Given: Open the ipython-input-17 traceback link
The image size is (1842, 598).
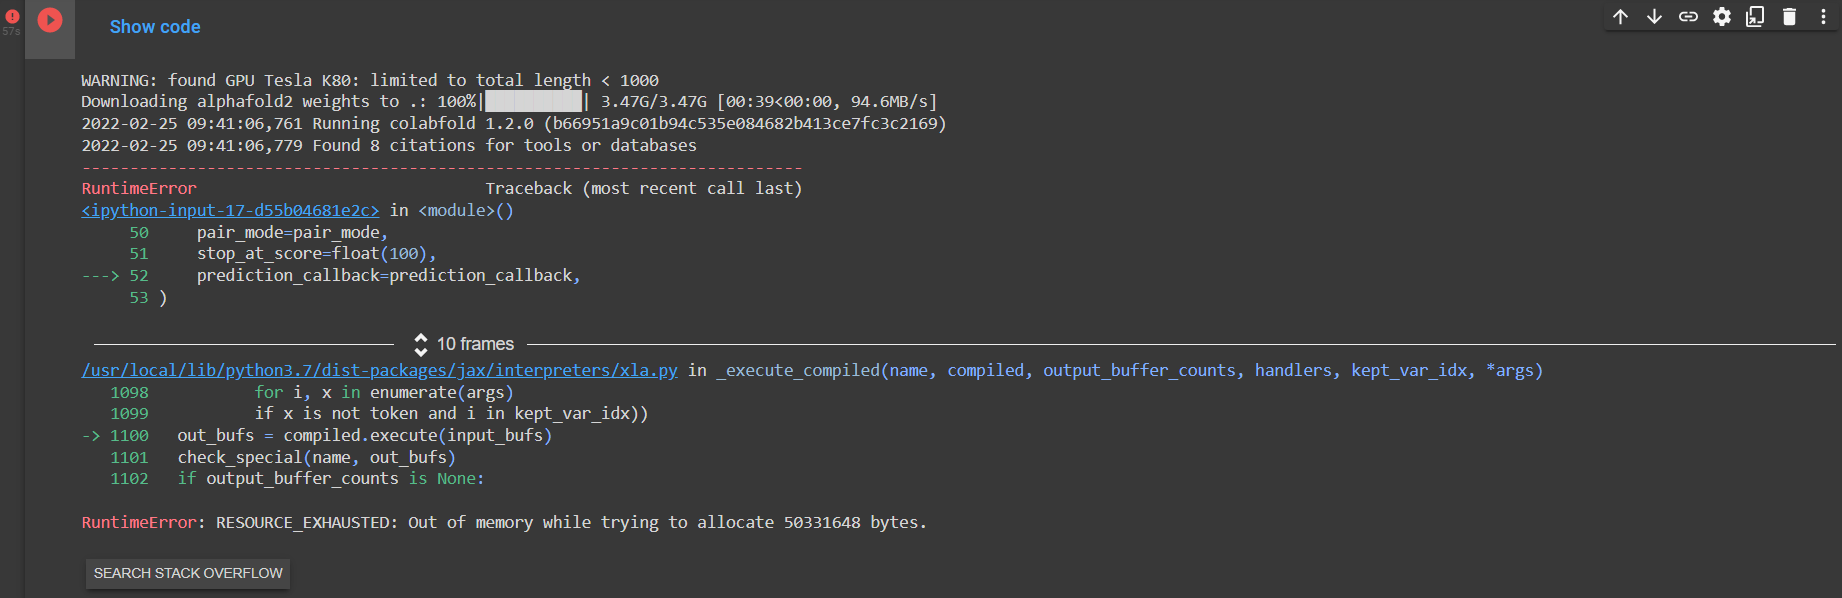Looking at the screenshot, I should pyautogui.click(x=229, y=210).
